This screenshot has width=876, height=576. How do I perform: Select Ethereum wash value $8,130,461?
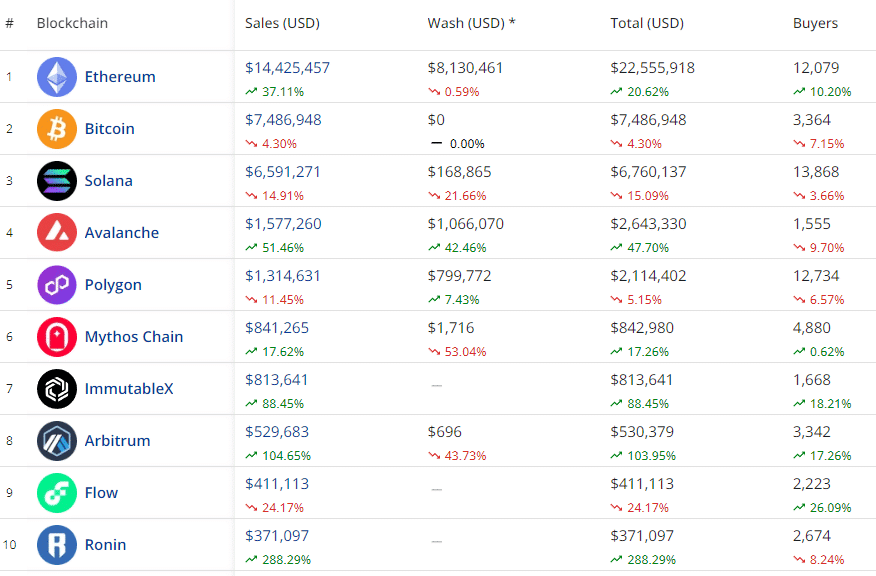click(465, 68)
